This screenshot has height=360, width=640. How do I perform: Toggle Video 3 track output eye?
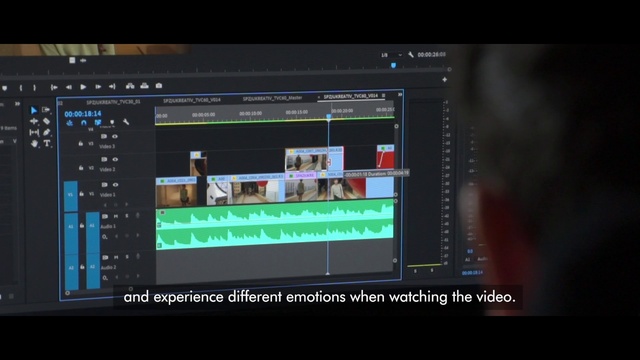115,136
